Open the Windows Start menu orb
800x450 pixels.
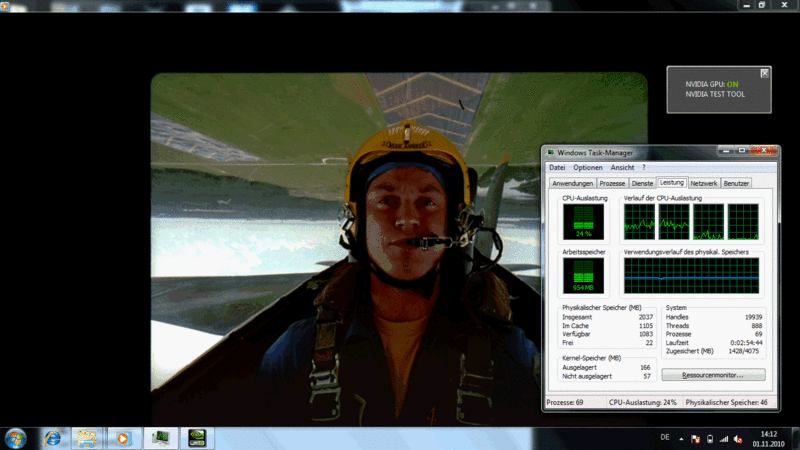(x=16, y=439)
